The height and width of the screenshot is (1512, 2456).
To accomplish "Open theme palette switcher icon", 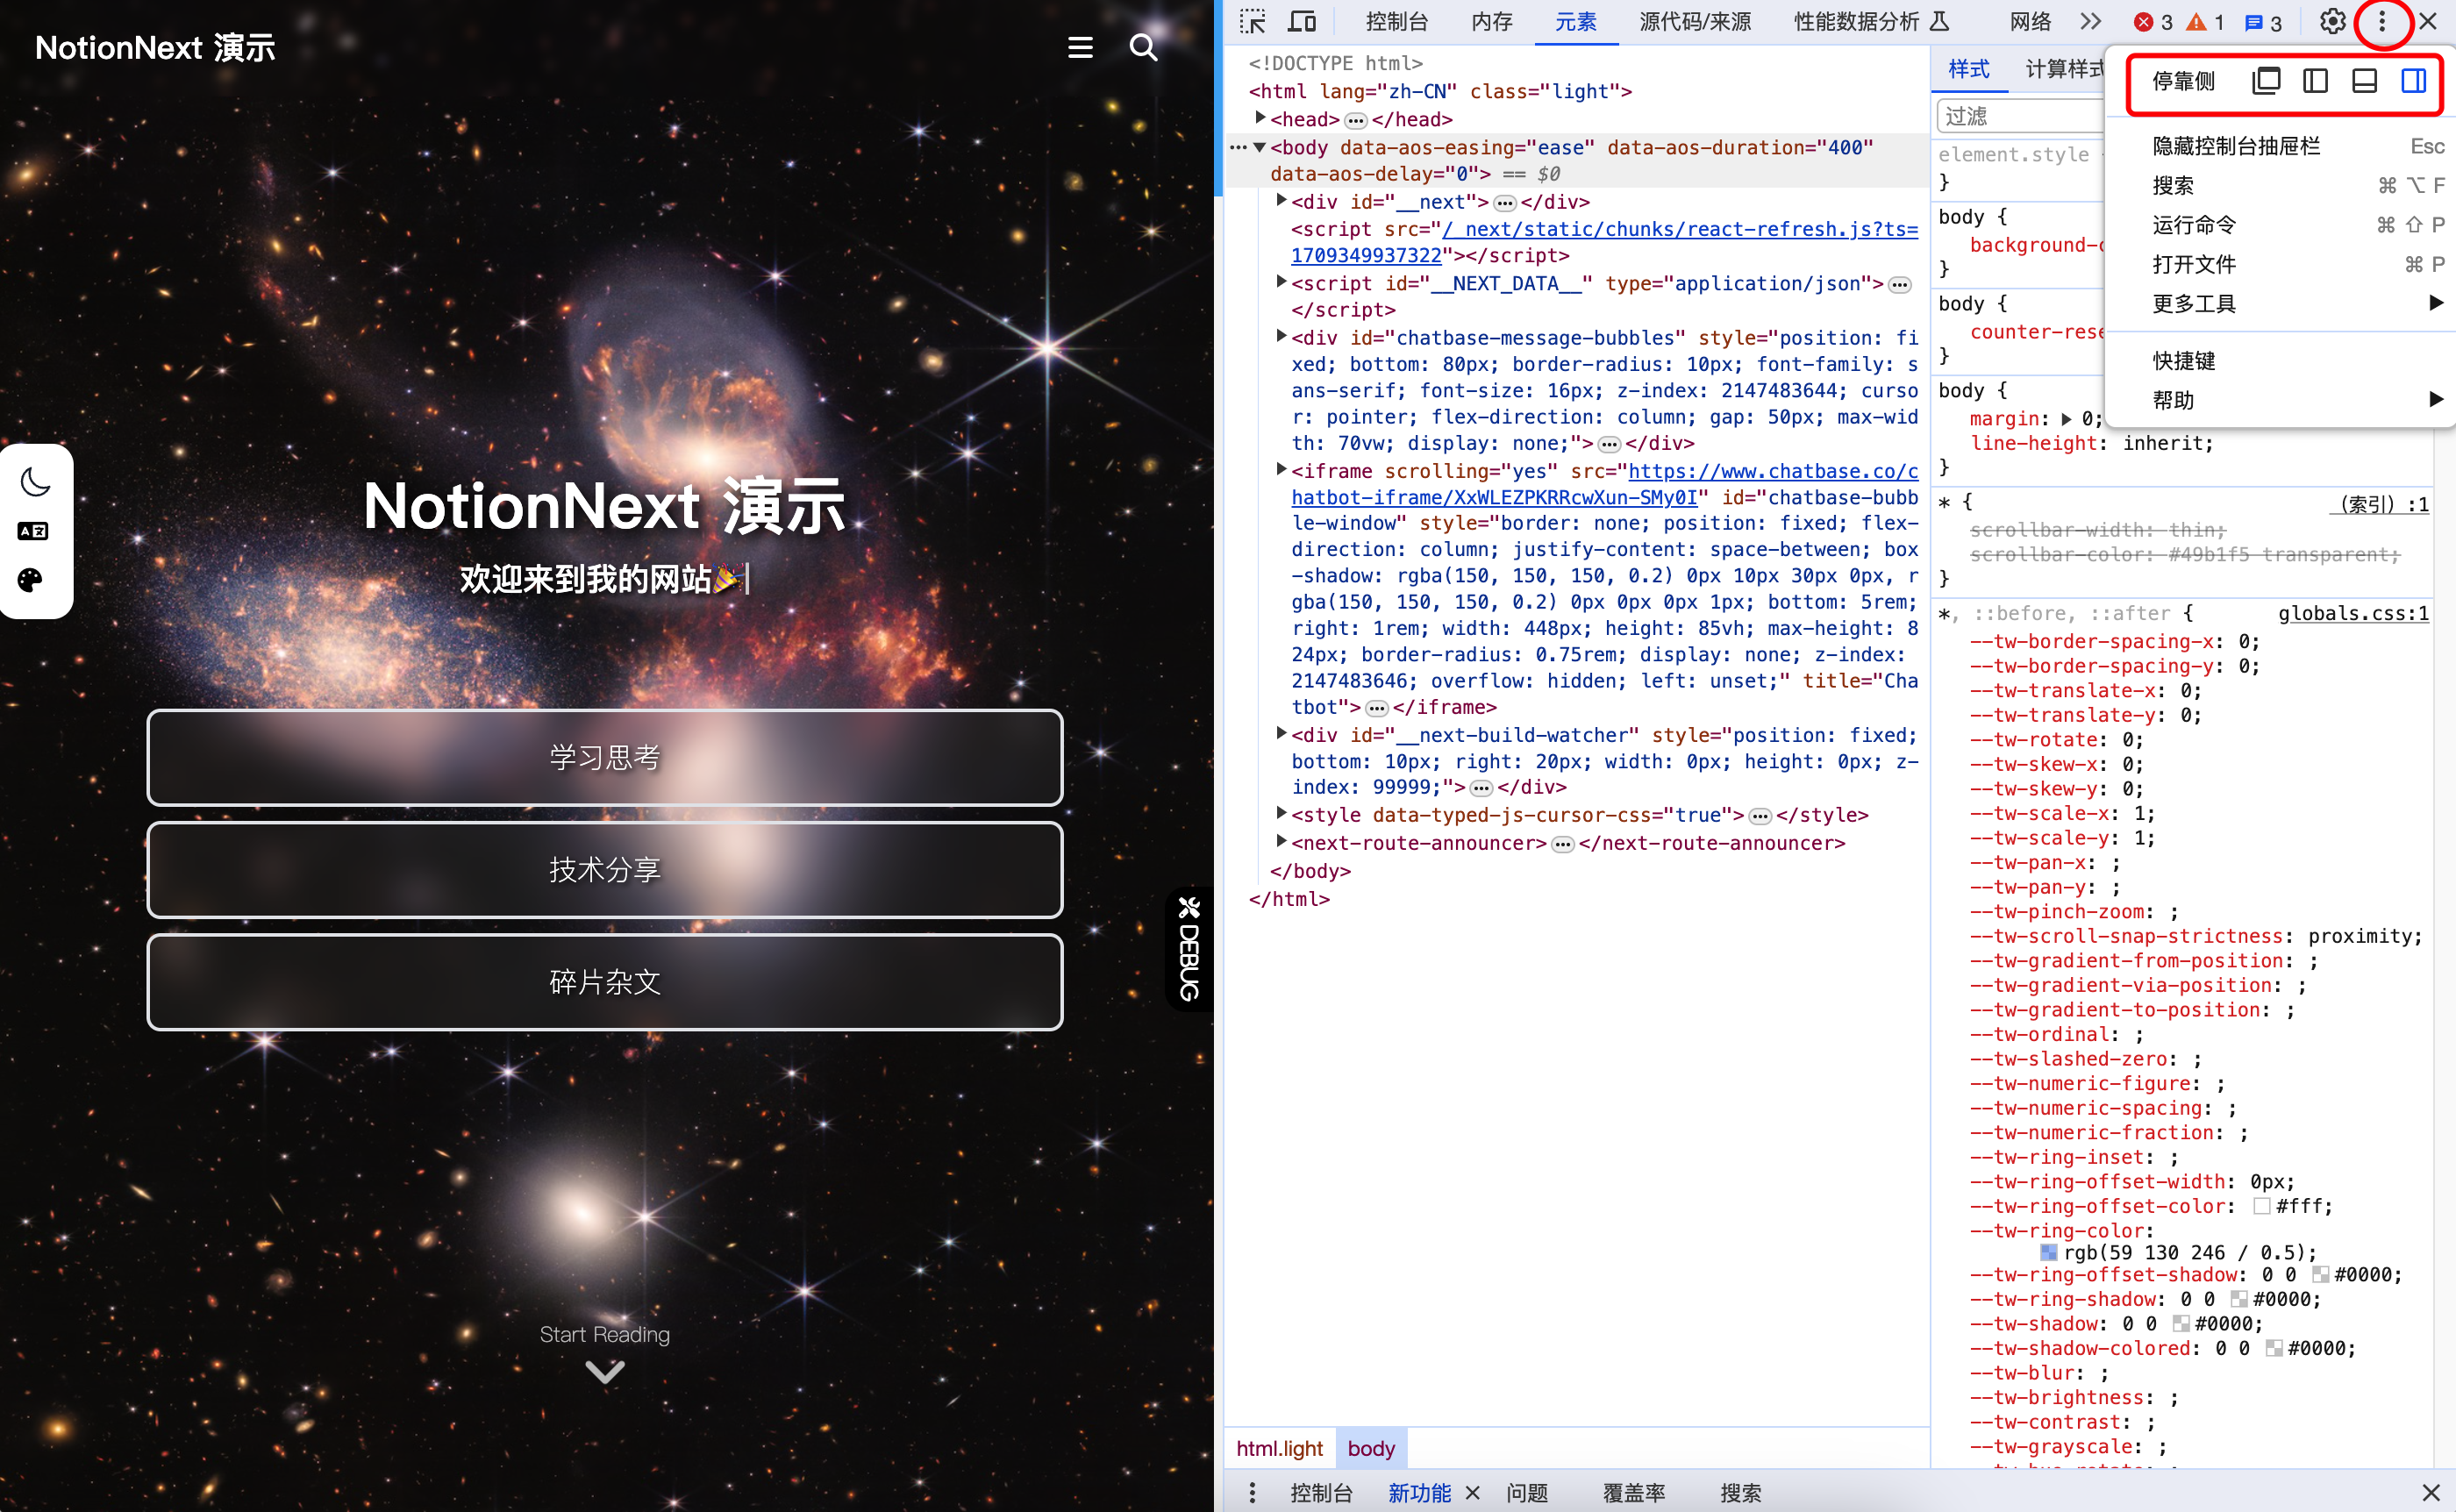I will coord(31,580).
